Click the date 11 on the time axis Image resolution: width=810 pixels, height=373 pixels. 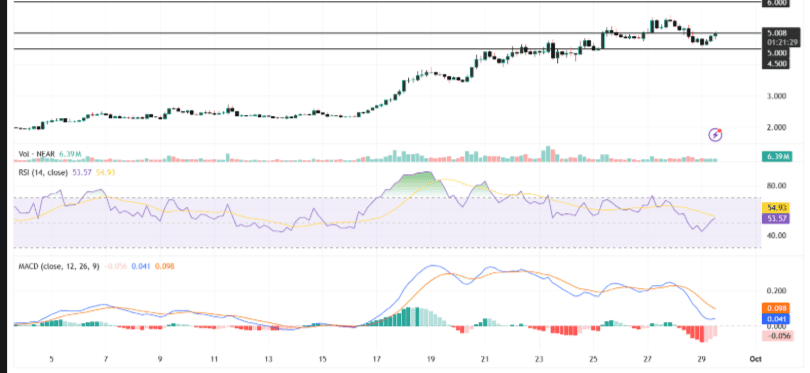click(x=214, y=359)
